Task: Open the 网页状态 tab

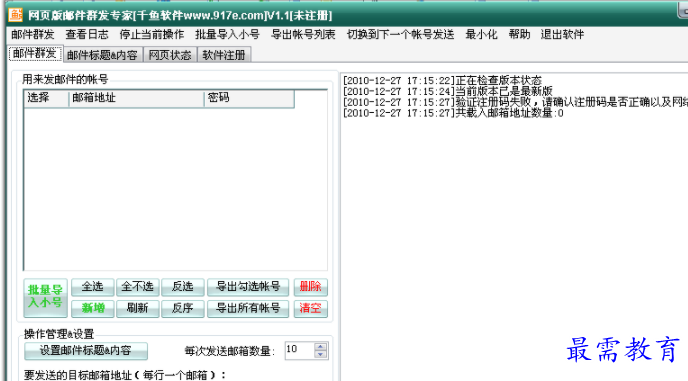Action: pyautogui.click(x=170, y=55)
